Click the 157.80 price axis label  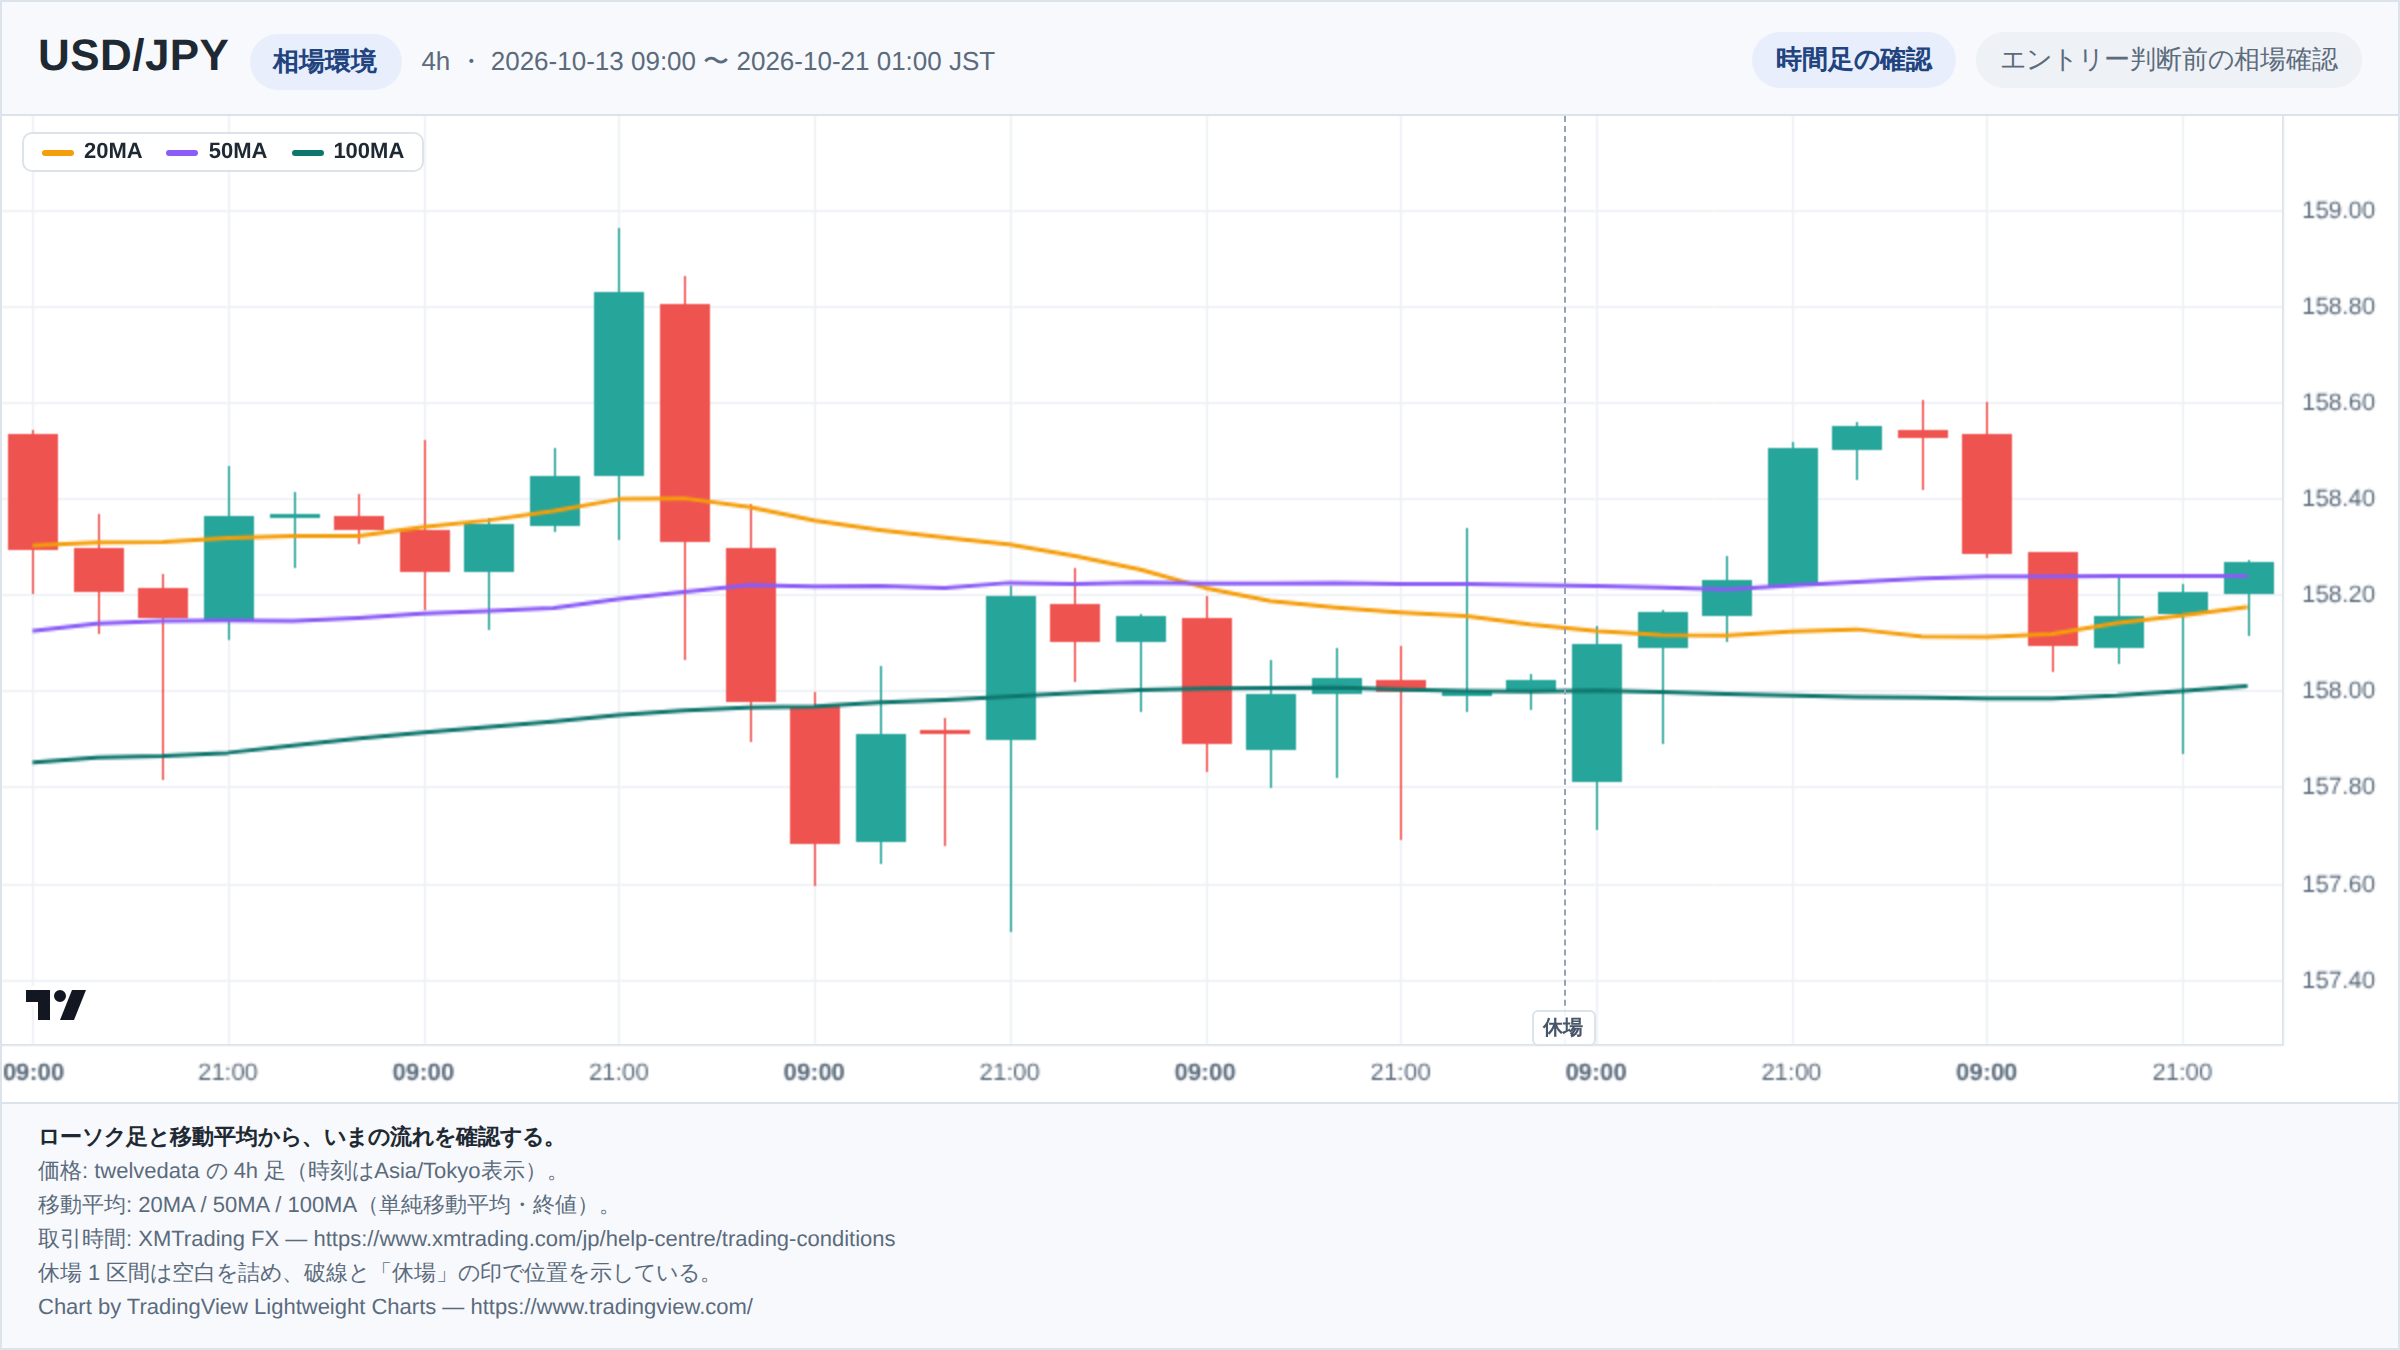click(2337, 786)
